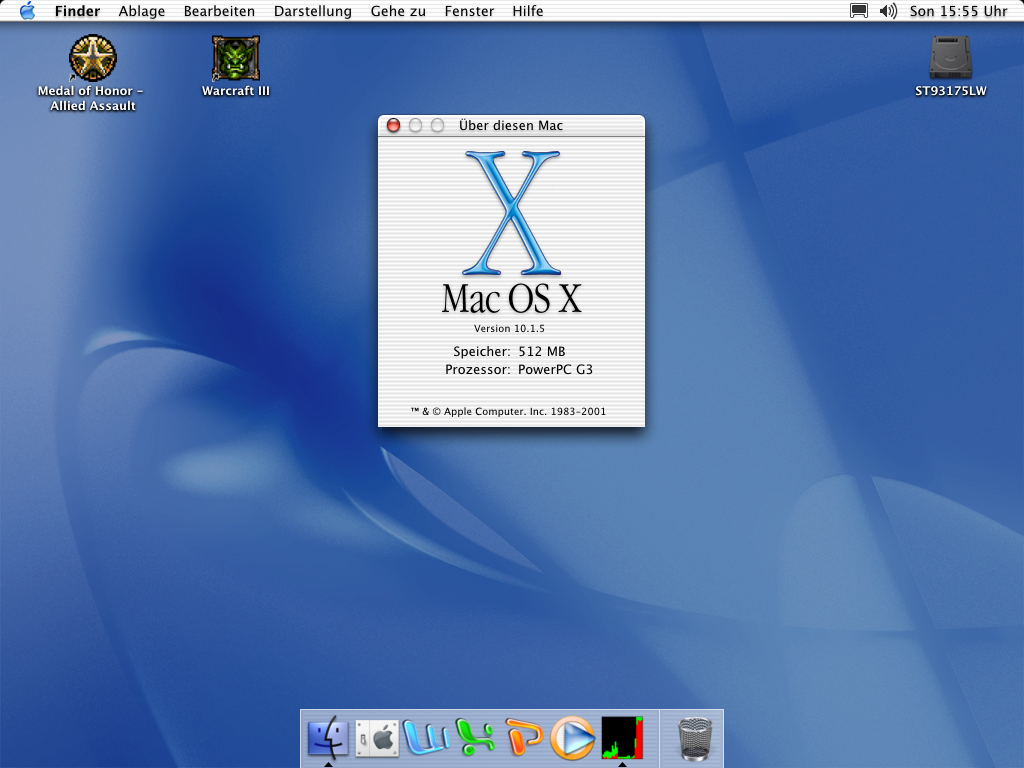Image resolution: width=1024 pixels, height=768 pixels.
Task: Launch Microsoft Word from the Dock
Action: click(426, 737)
